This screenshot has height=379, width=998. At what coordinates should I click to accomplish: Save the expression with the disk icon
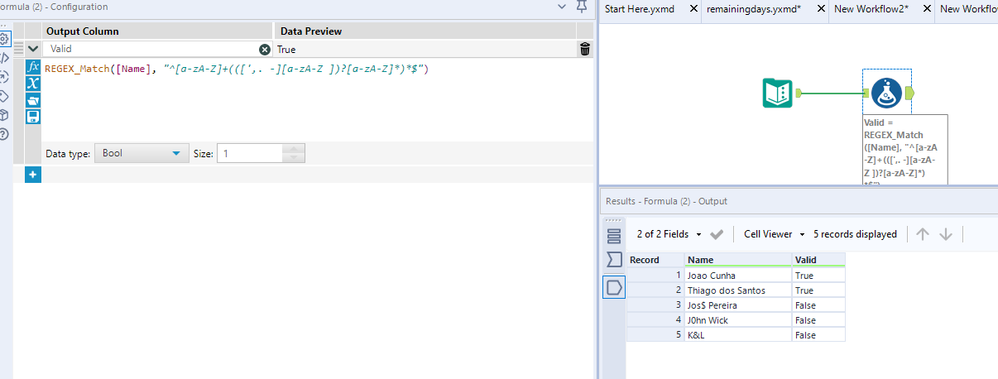point(33,117)
